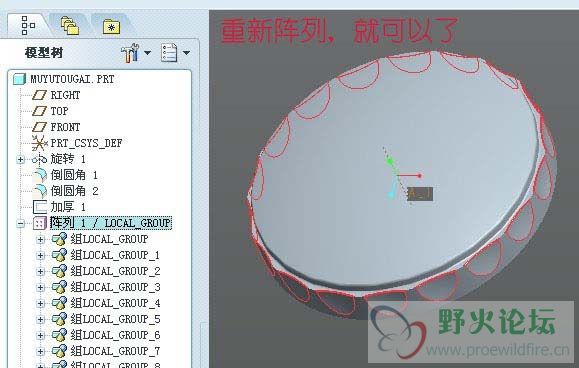Select the MUYUTOUGAI.PRT part icon
Screen dimensions: 579x368
tap(19, 79)
